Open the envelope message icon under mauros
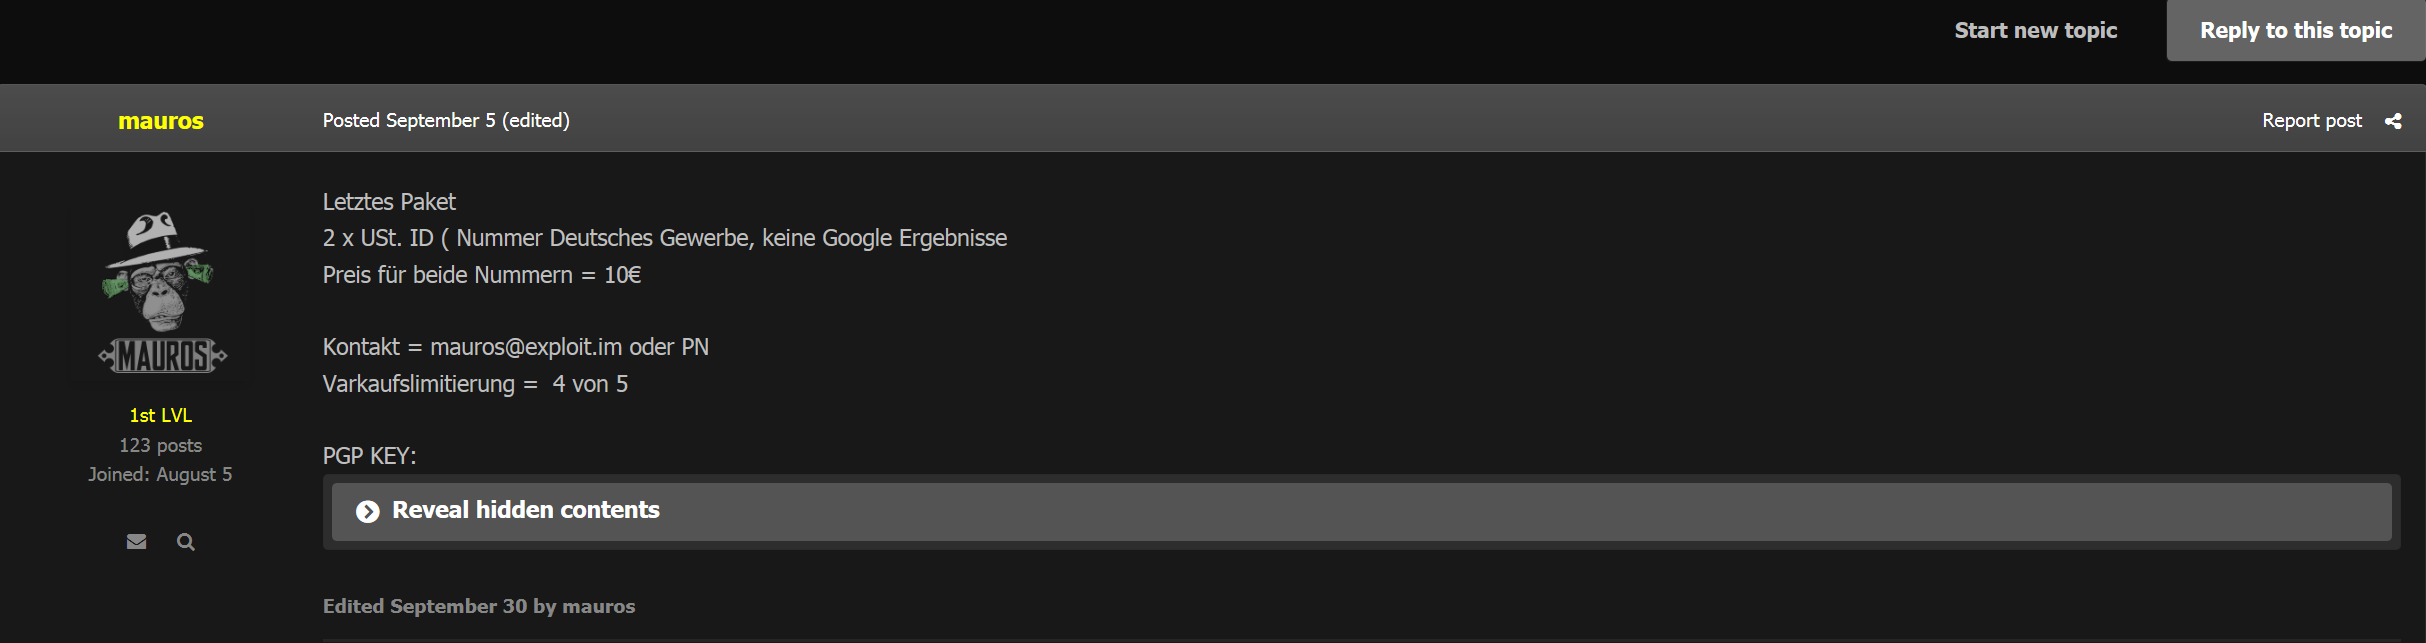Viewport: 2426px width, 643px height. [x=137, y=542]
